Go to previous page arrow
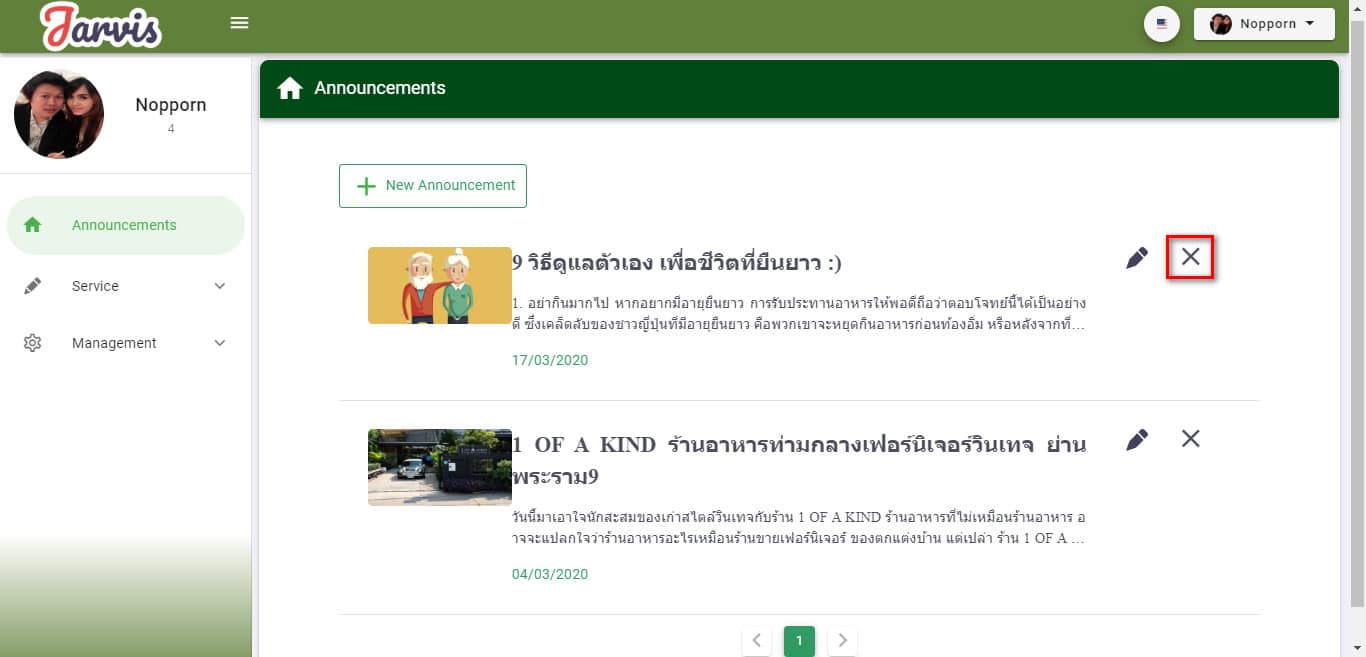The image size is (1366, 657). (757, 640)
